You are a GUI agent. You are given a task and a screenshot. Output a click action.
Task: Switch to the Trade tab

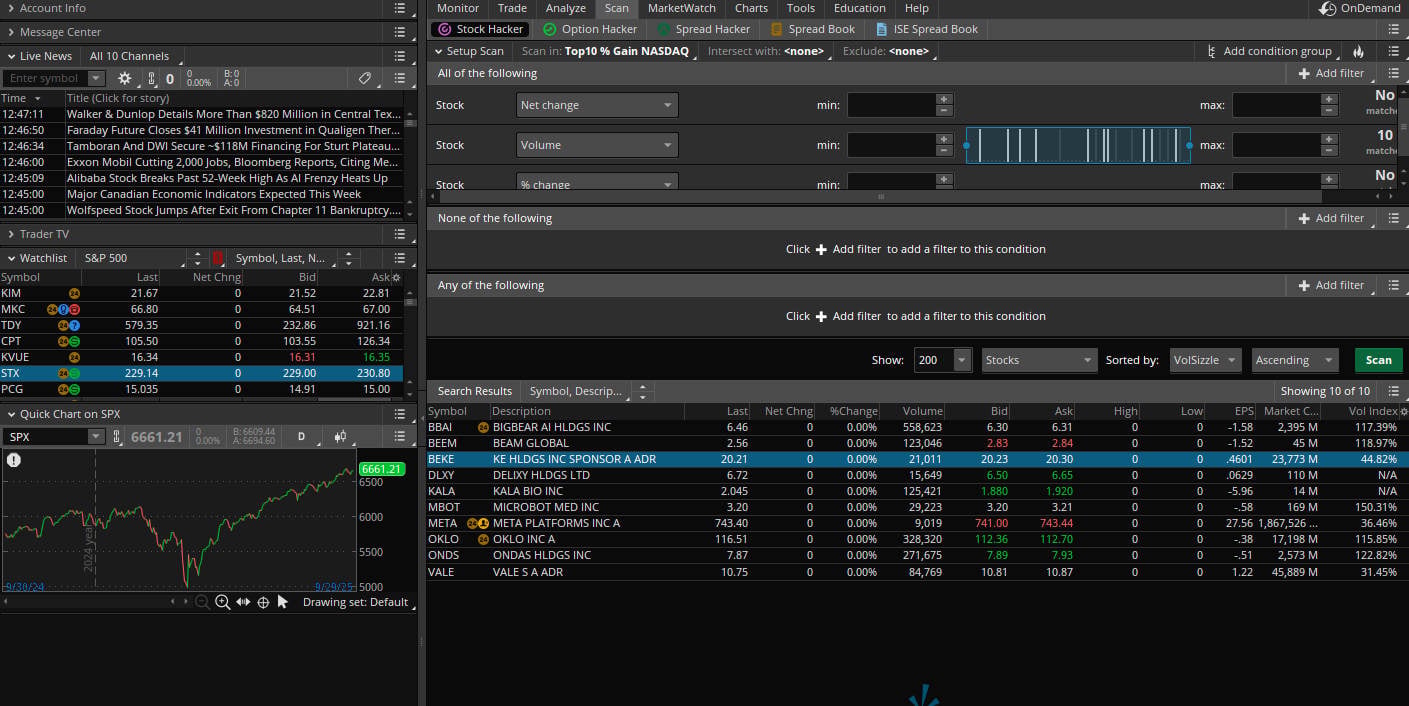(512, 8)
